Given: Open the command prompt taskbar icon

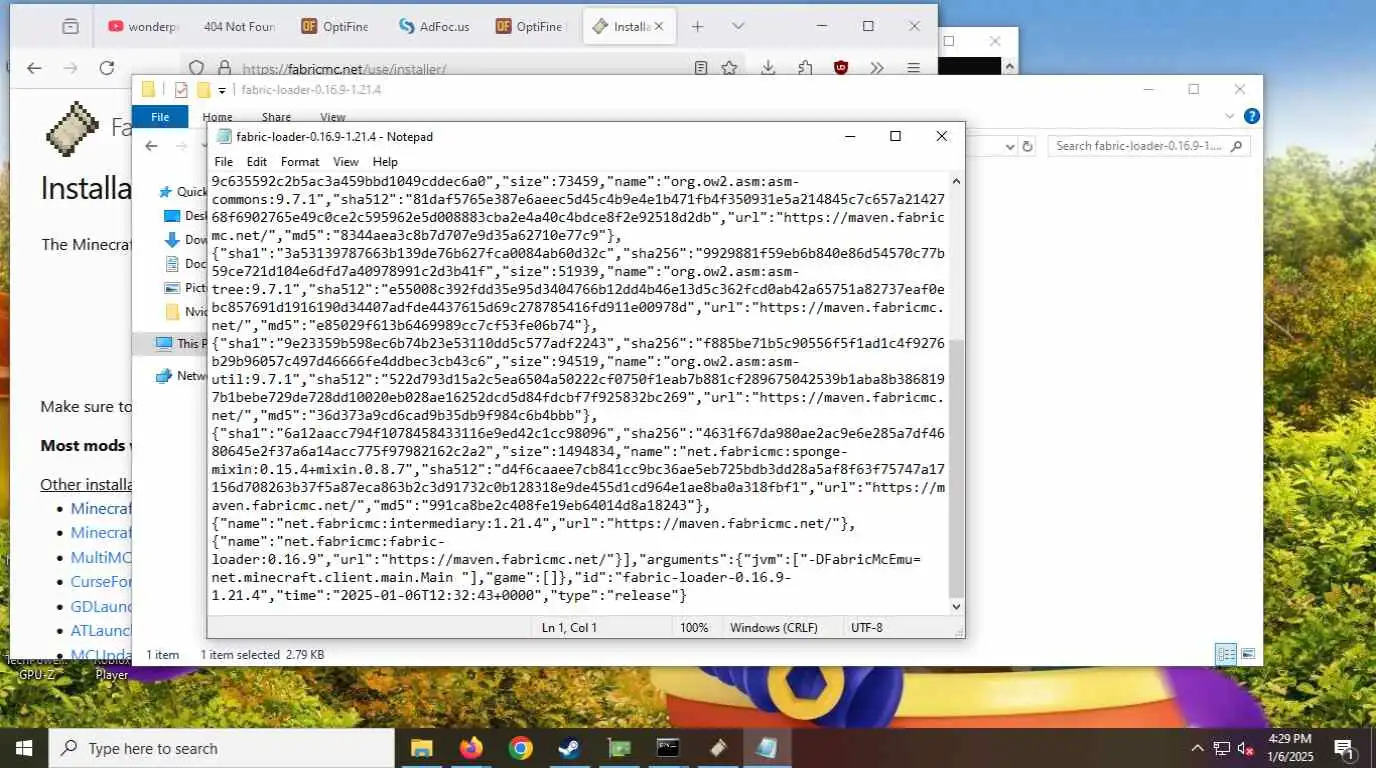Looking at the screenshot, I should (x=668, y=748).
